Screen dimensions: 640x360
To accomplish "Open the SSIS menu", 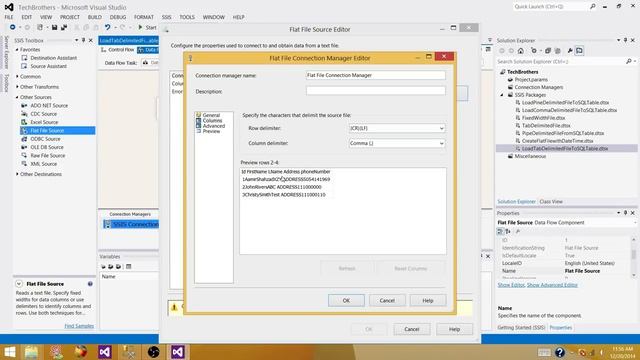I will 167,17.
